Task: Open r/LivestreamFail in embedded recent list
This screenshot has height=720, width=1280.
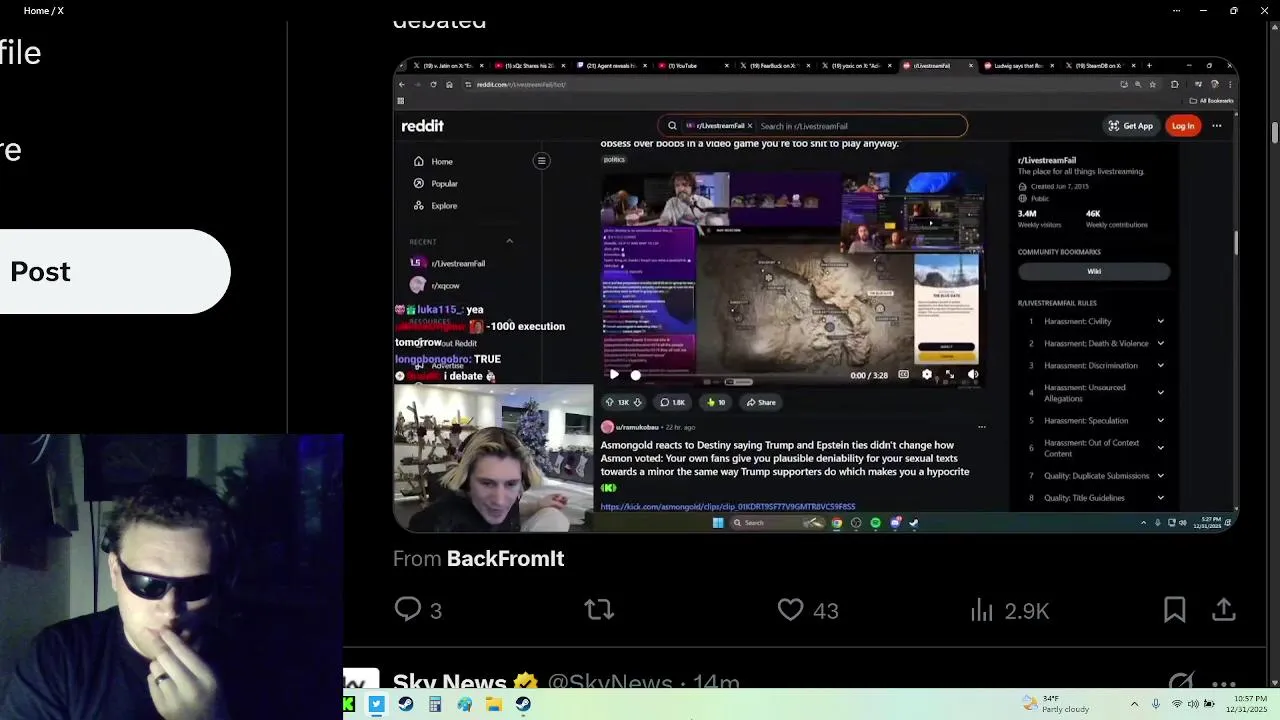Action: (448, 263)
